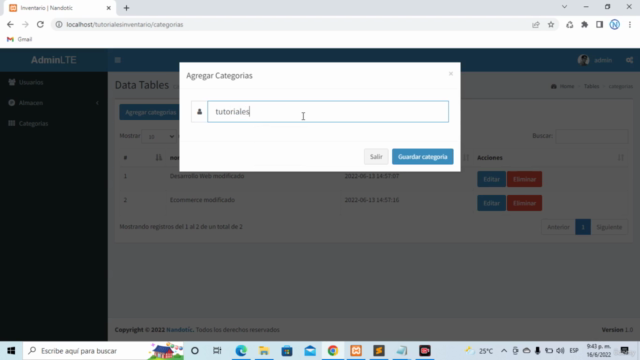
Task: Click page 1 pagination button
Action: click(x=583, y=227)
